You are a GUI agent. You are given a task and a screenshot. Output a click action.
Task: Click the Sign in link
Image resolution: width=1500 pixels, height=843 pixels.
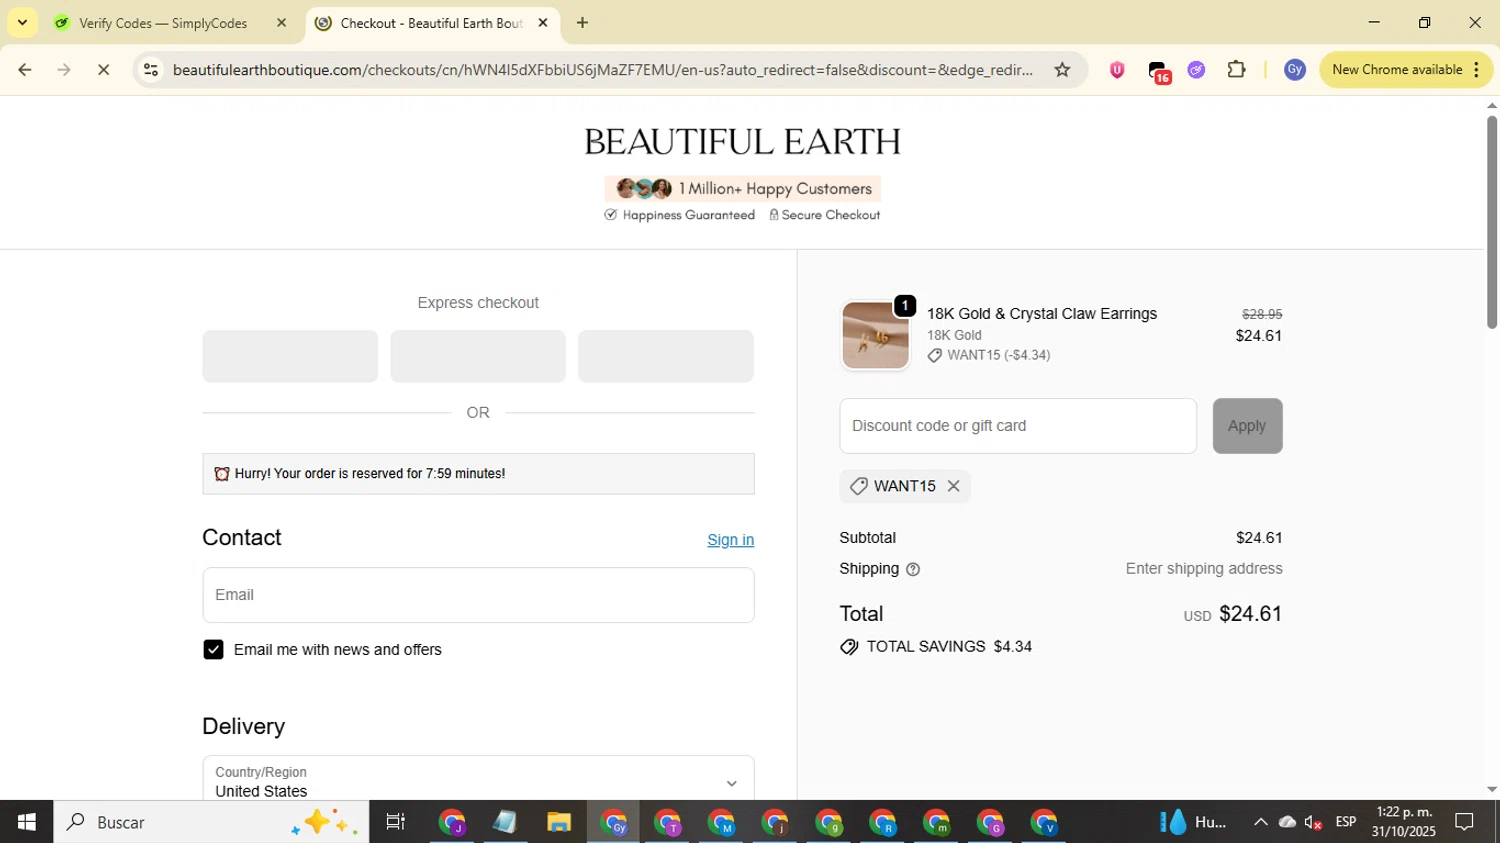click(730, 540)
